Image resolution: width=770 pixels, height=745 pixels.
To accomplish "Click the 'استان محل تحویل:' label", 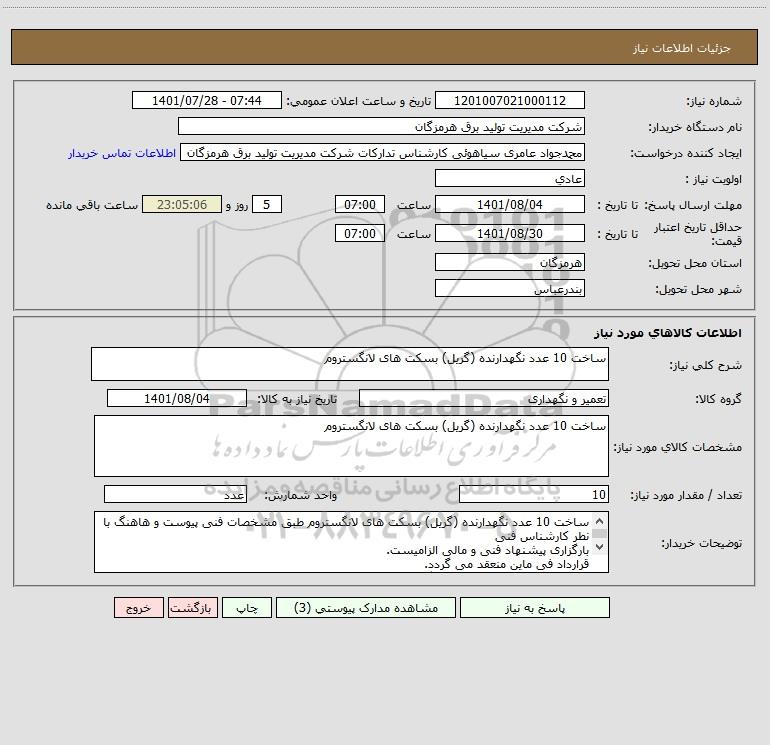I will 695,263.
